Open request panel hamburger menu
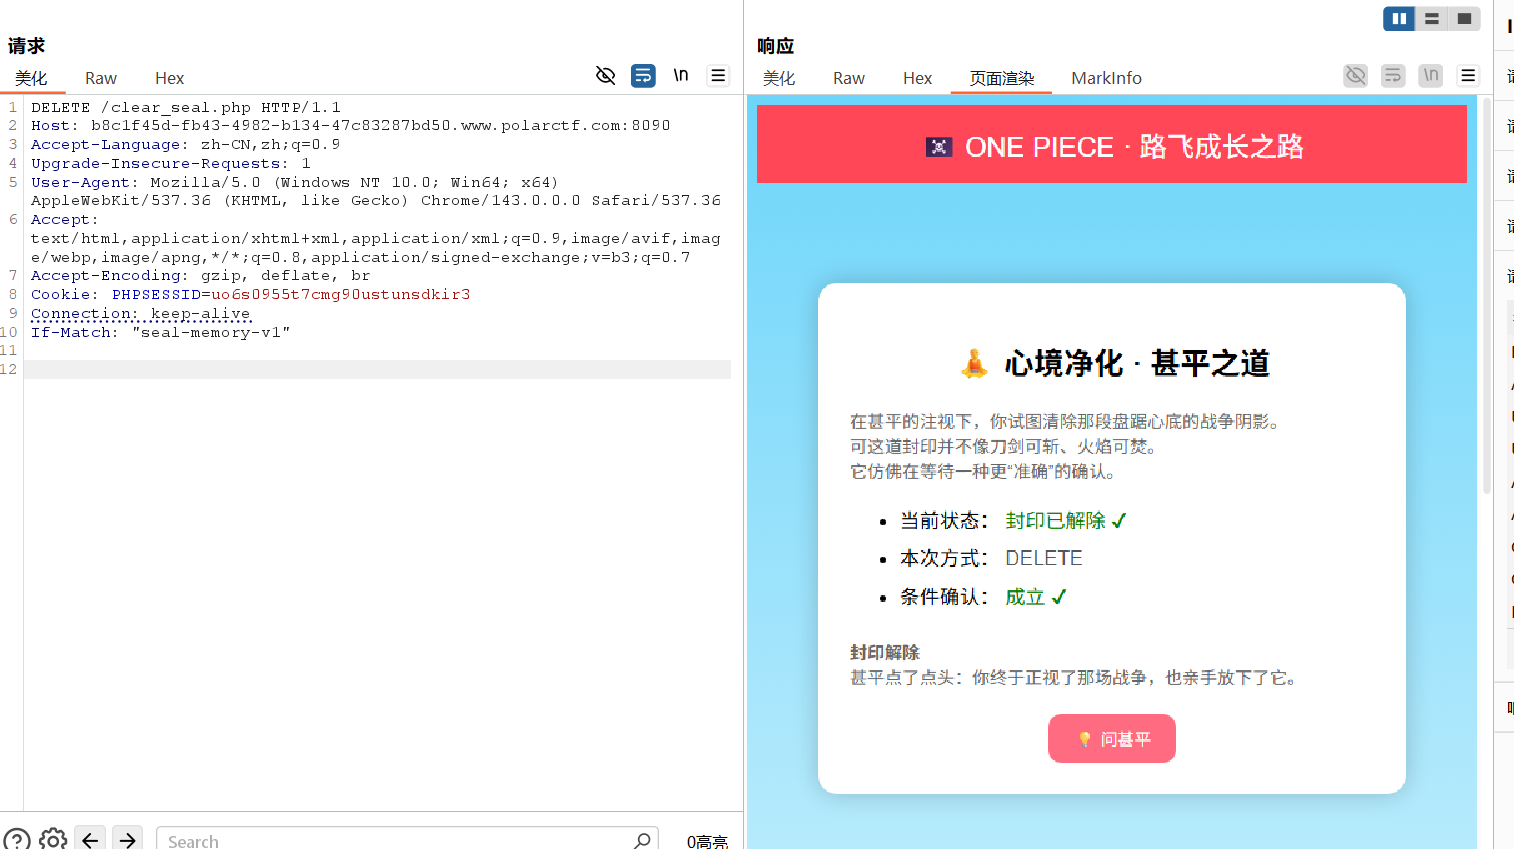 pos(718,76)
